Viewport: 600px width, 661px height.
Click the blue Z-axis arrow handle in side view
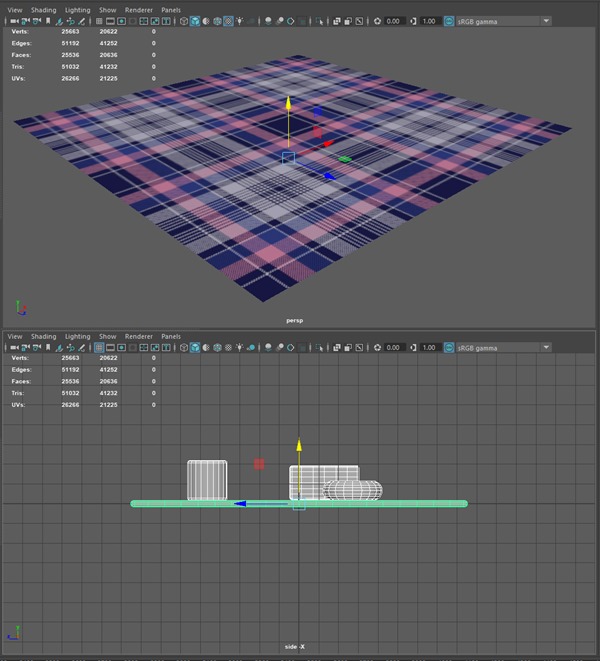point(240,504)
